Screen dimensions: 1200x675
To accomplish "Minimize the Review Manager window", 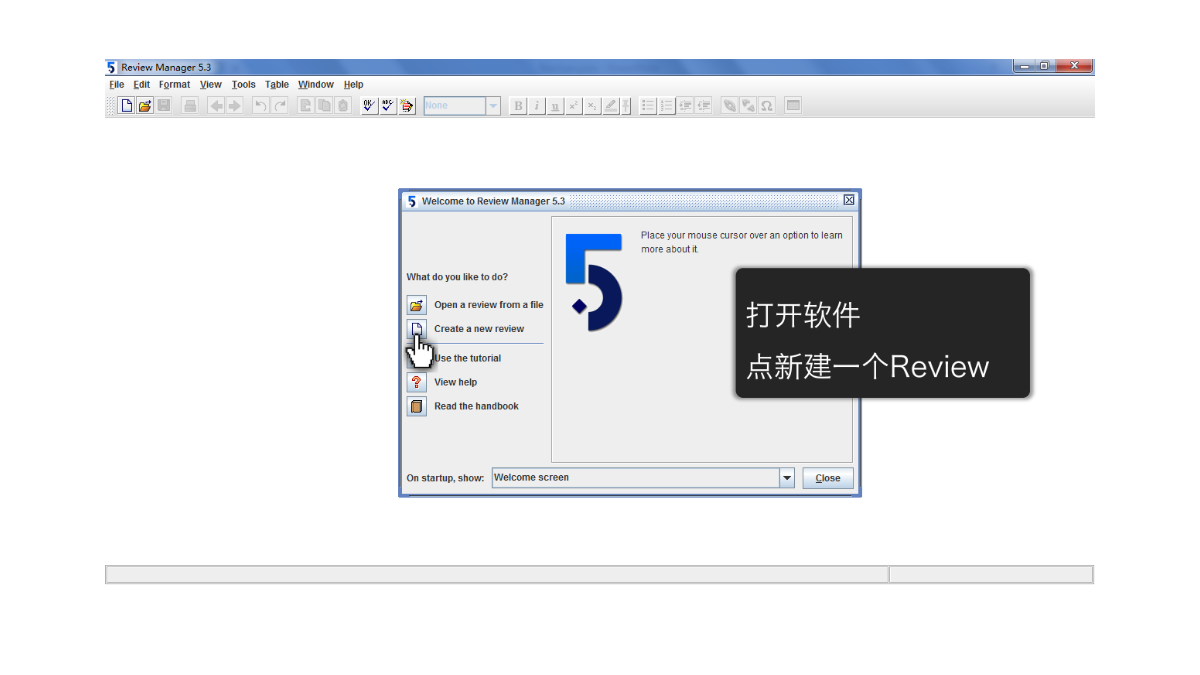I will coord(1025,66).
